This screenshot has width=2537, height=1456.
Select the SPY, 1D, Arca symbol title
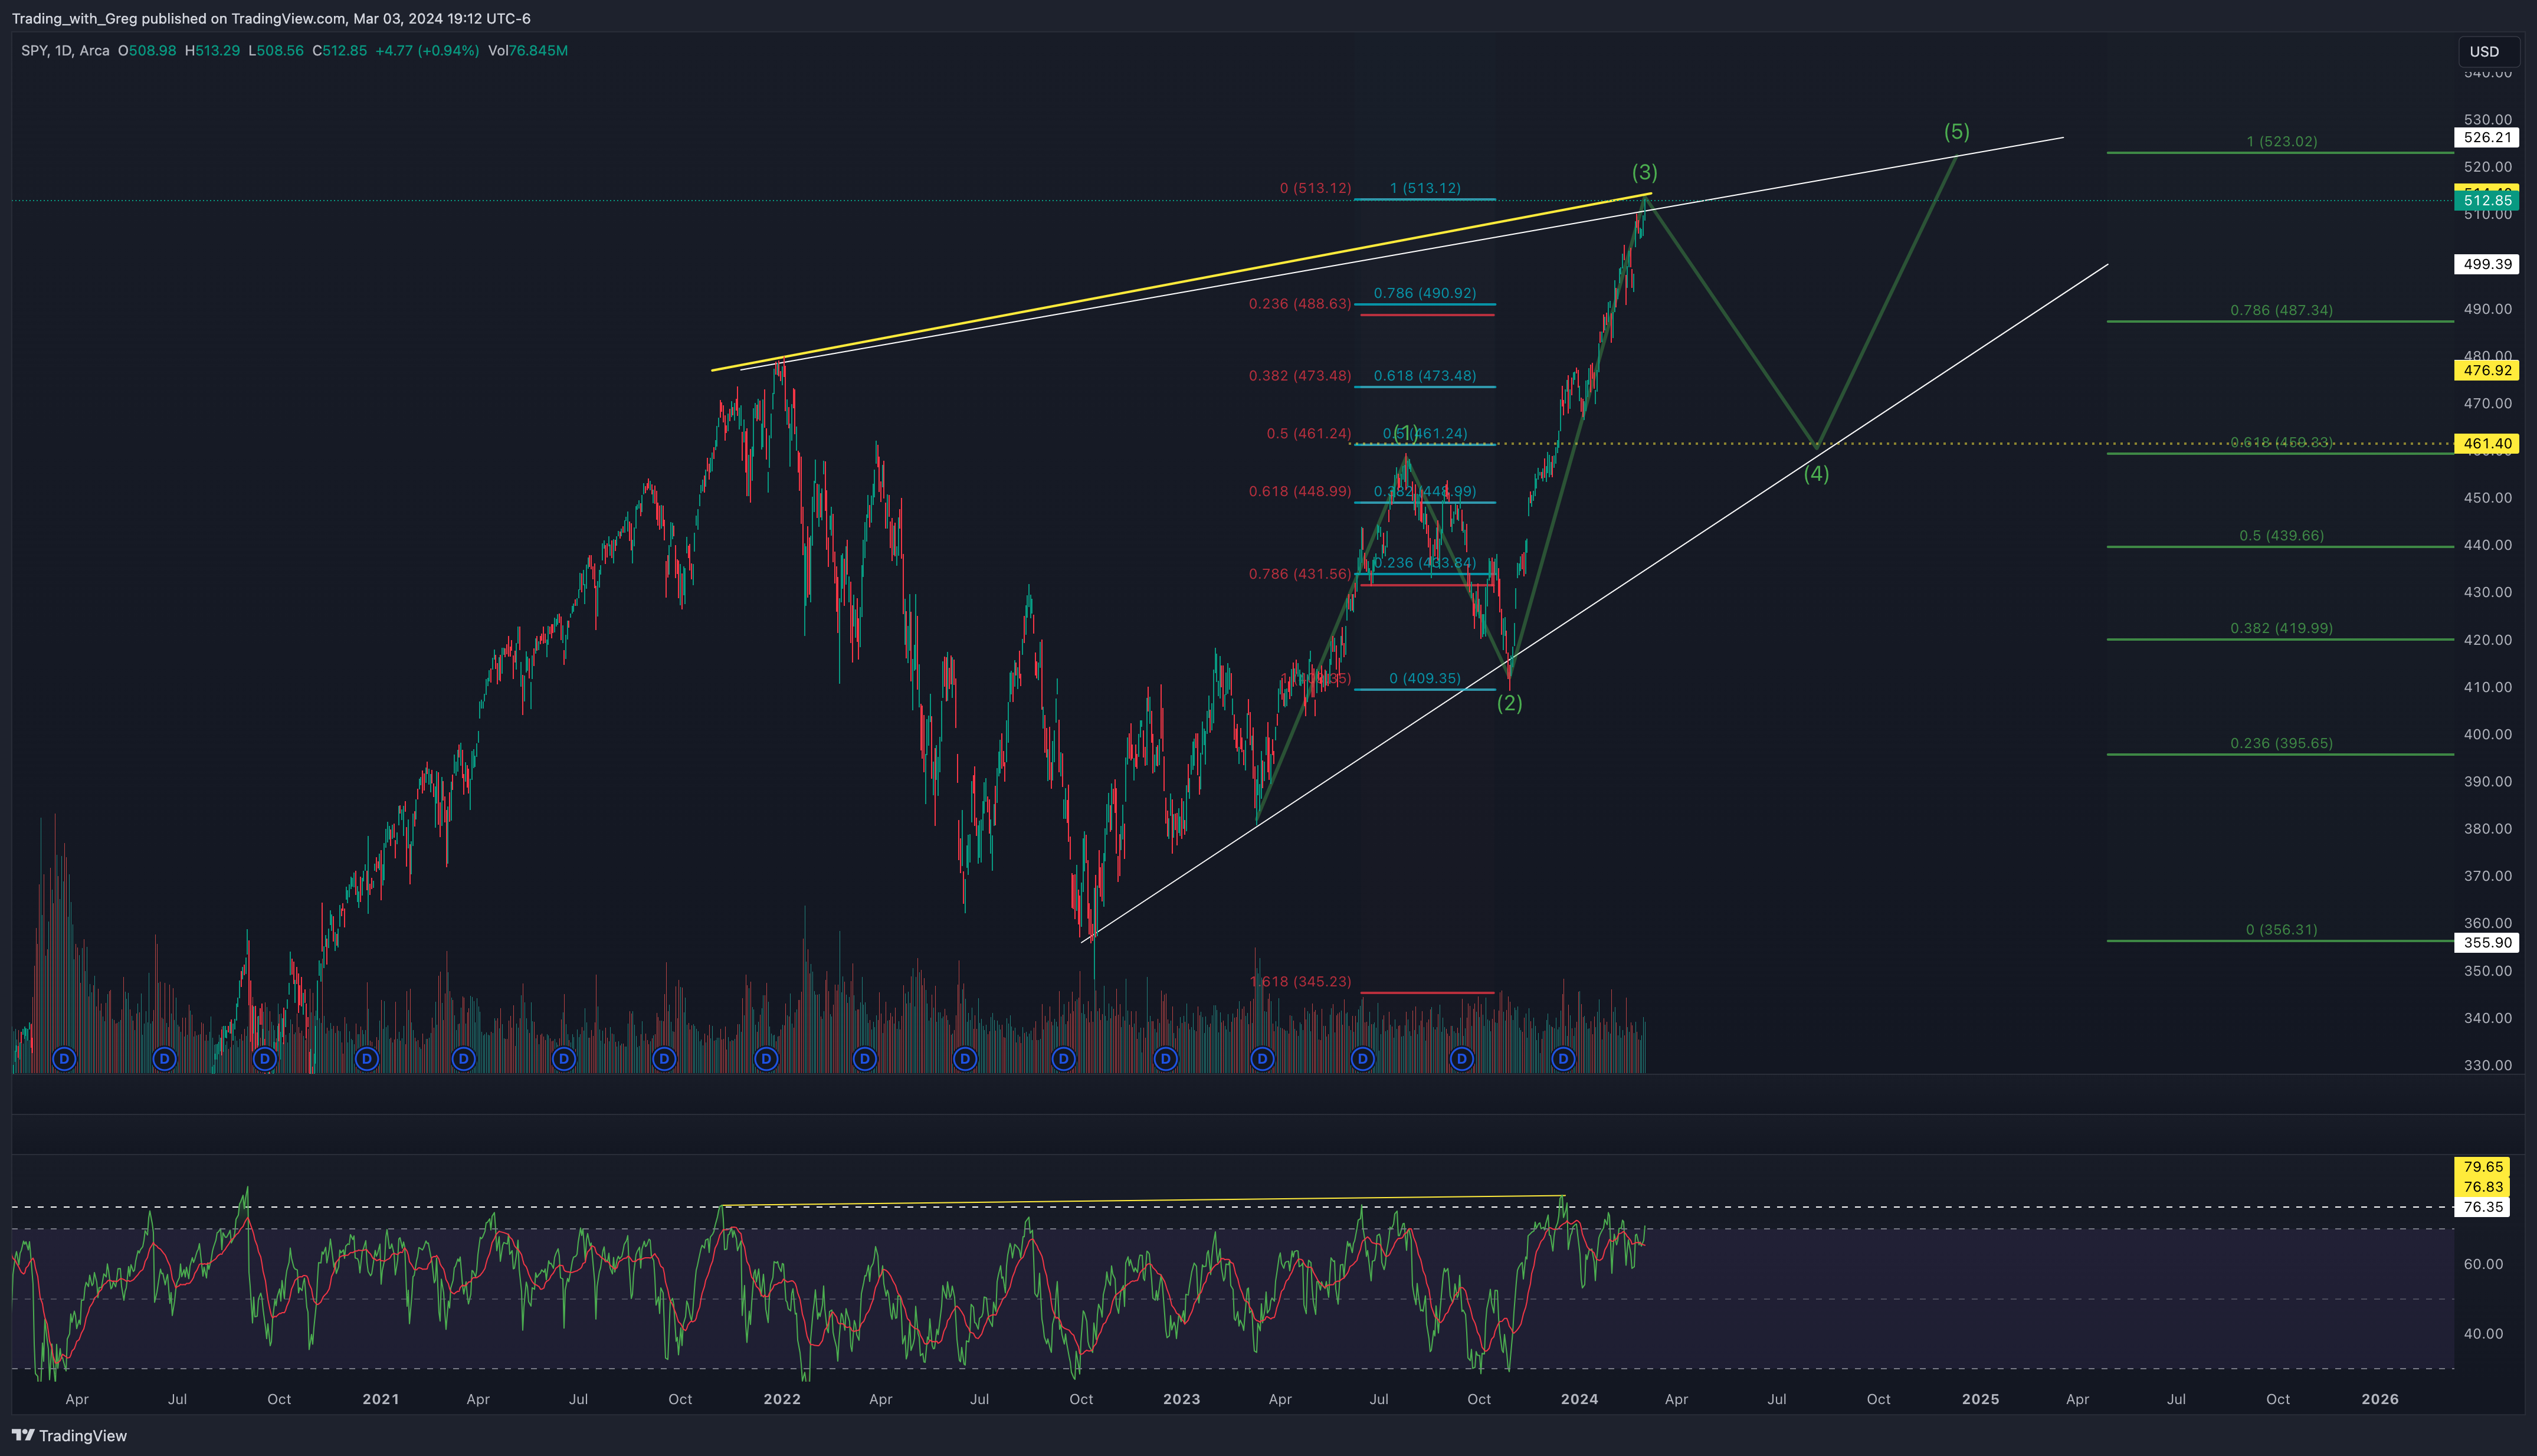[65, 51]
